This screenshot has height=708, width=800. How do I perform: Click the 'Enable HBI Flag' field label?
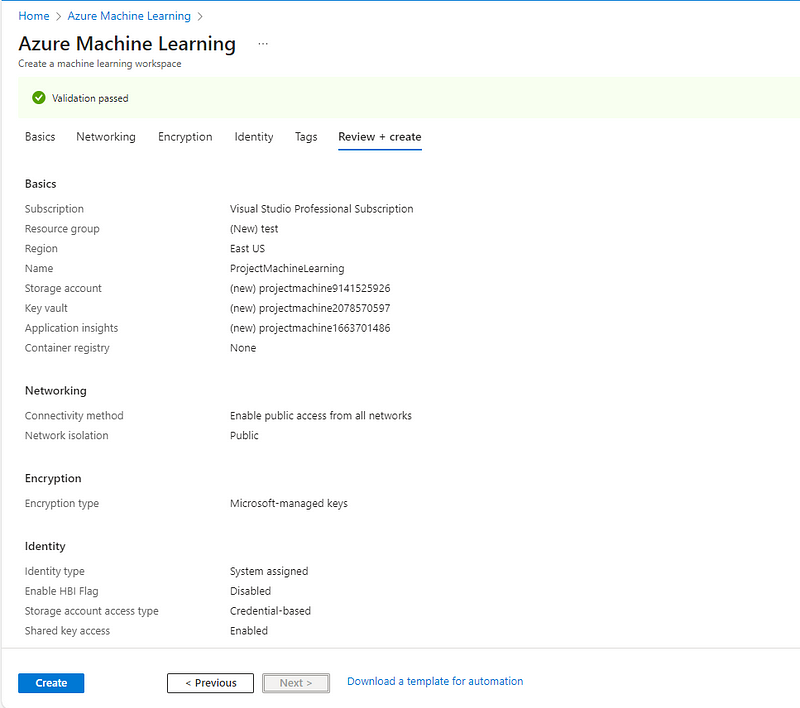(x=61, y=591)
